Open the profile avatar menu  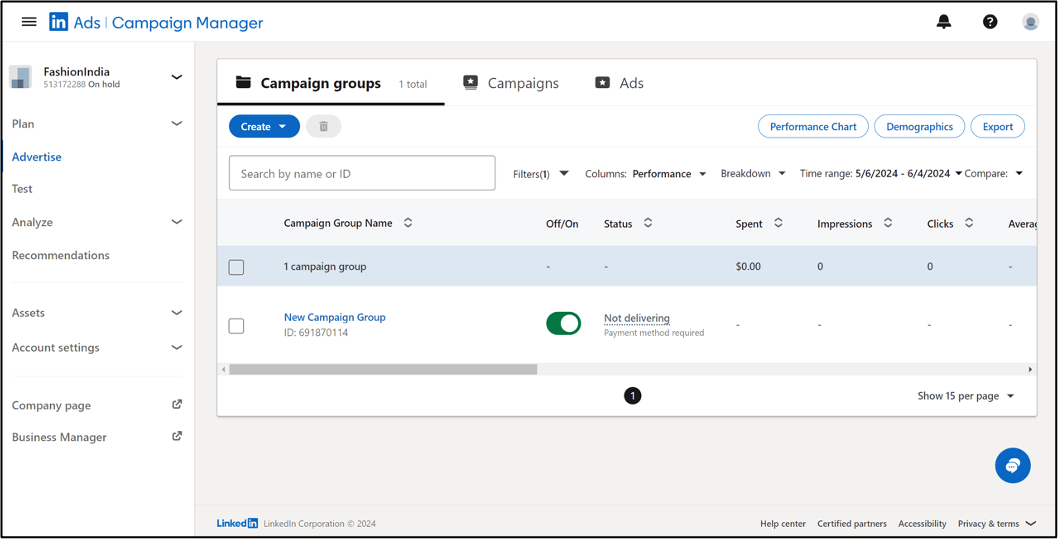pos(1033,22)
